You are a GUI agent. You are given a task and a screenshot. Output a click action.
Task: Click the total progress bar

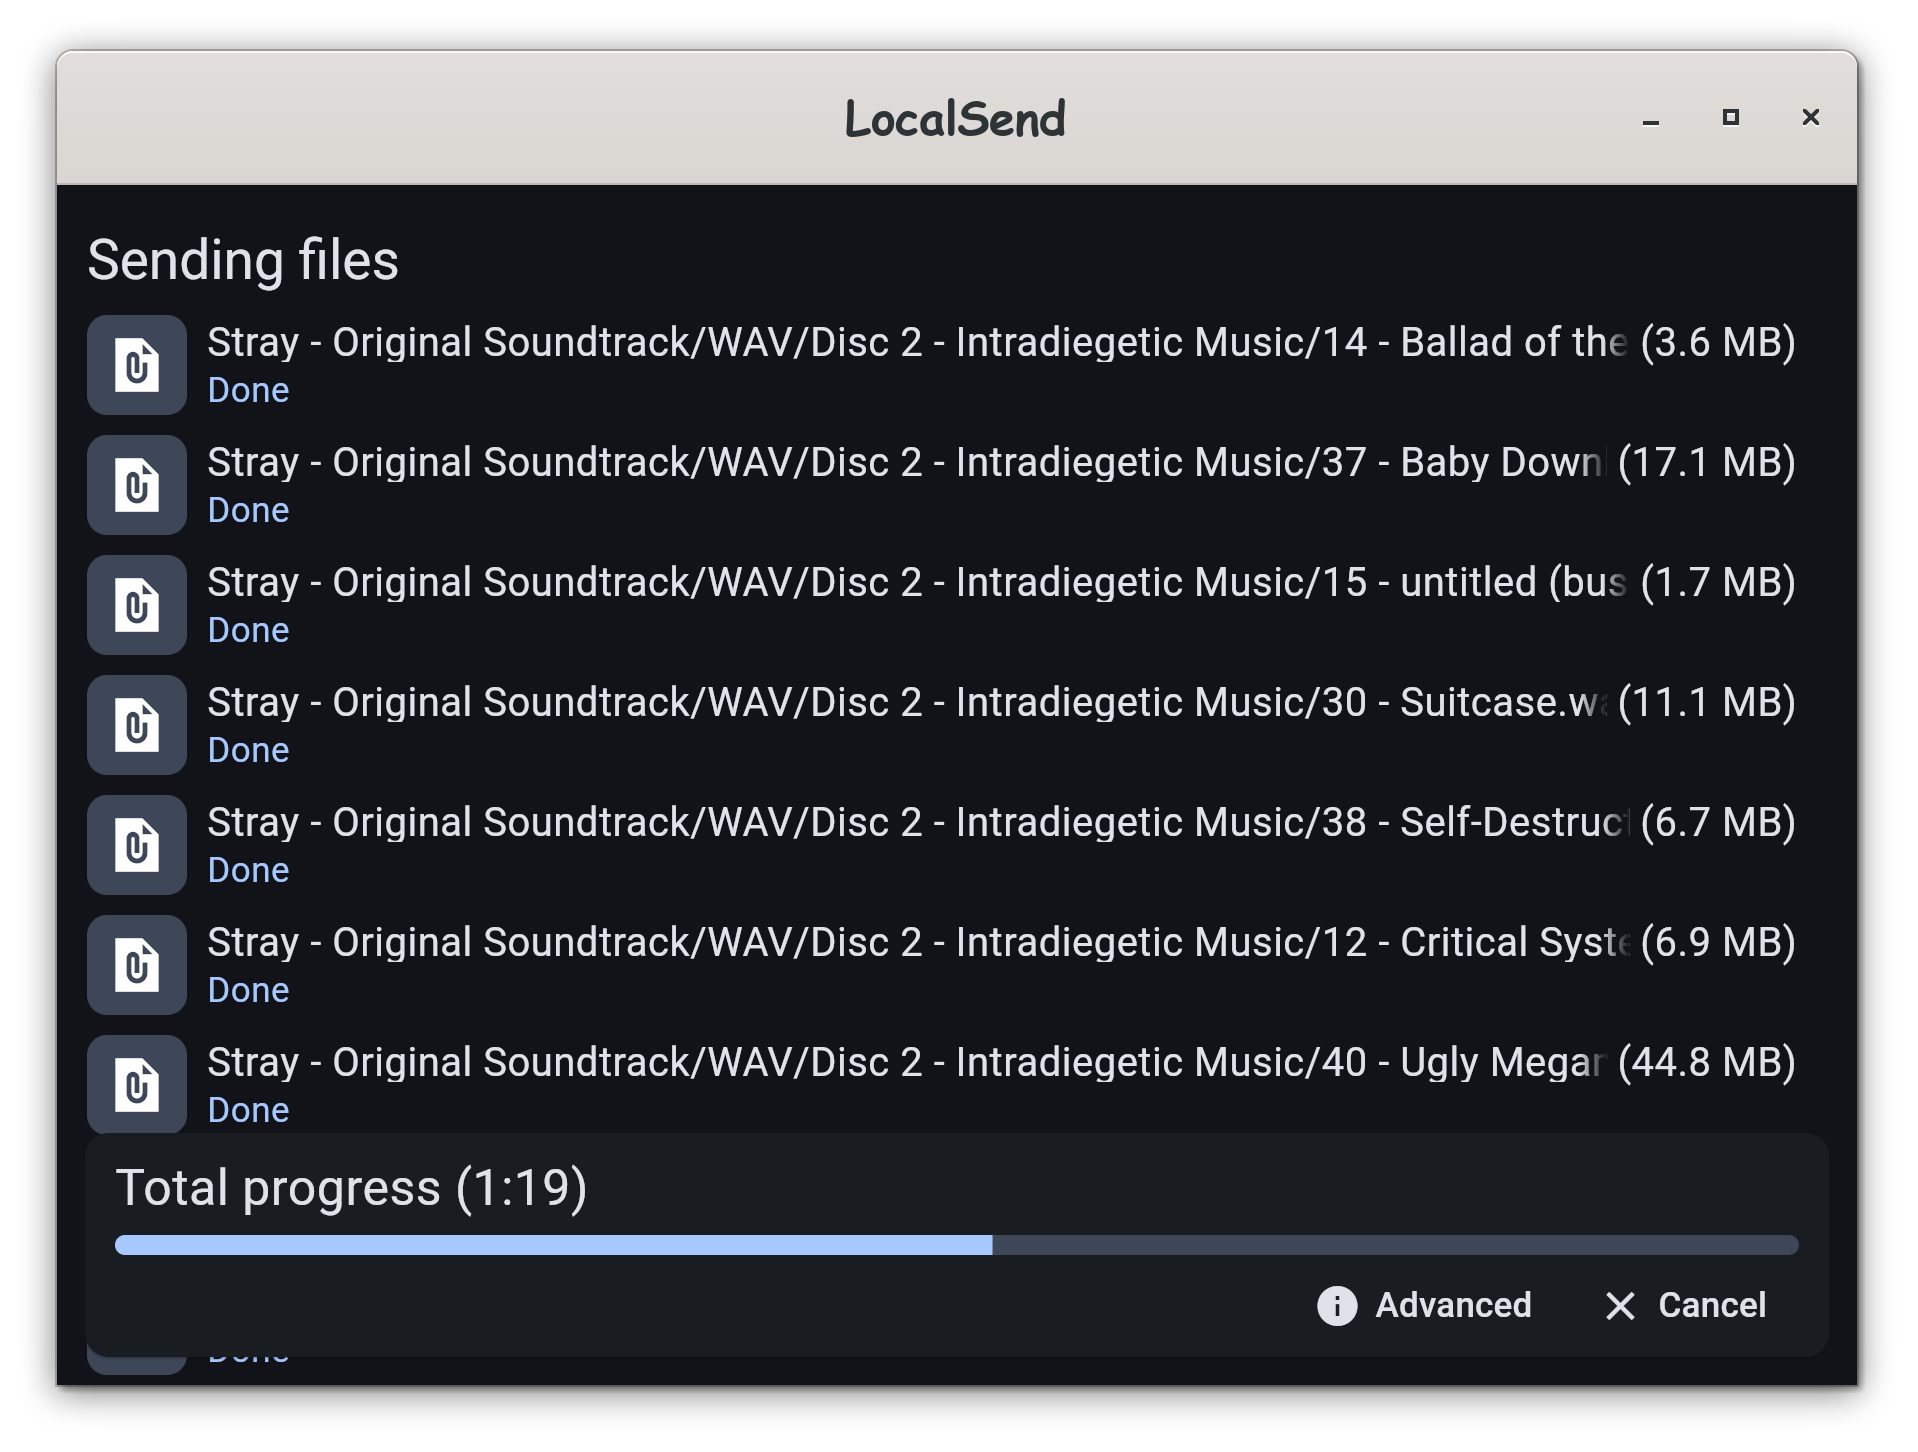(x=956, y=1245)
